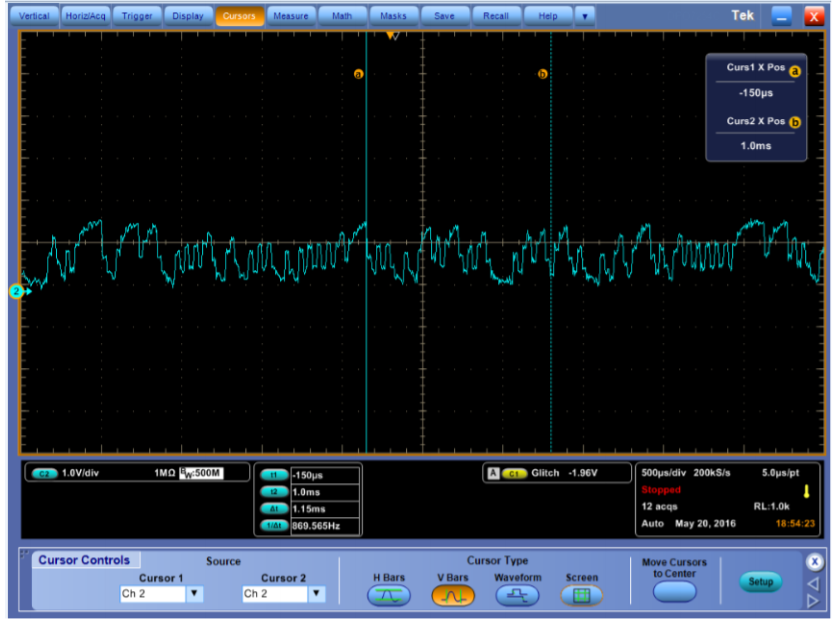The image size is (837, 624).
Task: Select the Curs1 X Pos readout
Action: [x=756, y=80]
